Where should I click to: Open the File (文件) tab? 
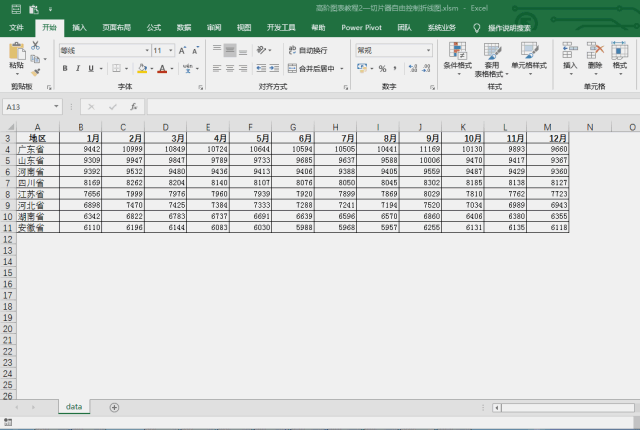coord(16,27)
